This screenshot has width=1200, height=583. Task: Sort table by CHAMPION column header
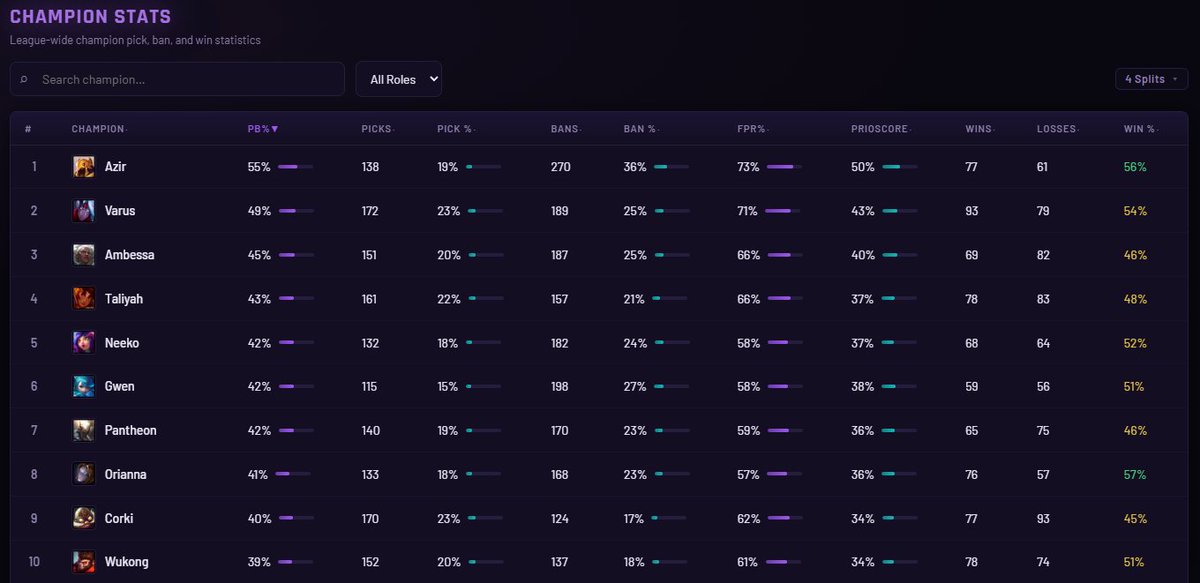pyautogui.click(x=100, y=129)
